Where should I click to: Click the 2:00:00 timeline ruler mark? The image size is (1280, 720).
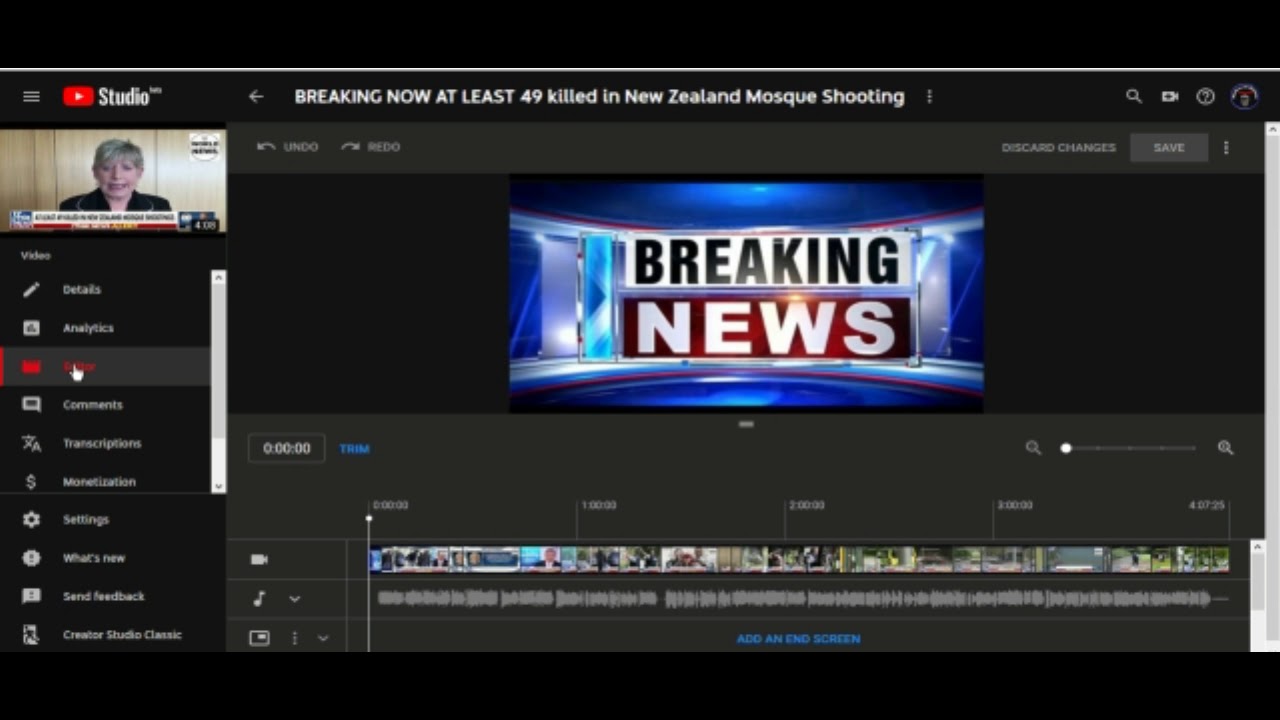pyautogui.click(x=806, y=505)
